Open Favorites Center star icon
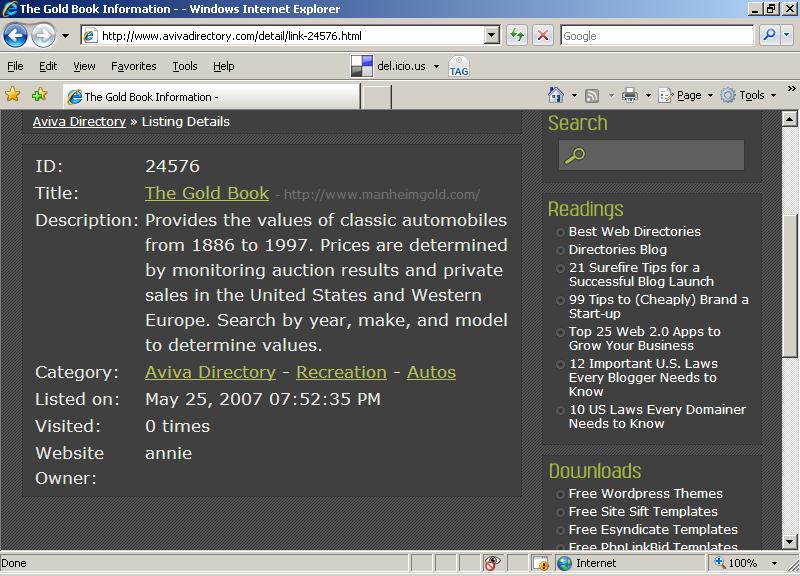 click(x=13, y=94)
